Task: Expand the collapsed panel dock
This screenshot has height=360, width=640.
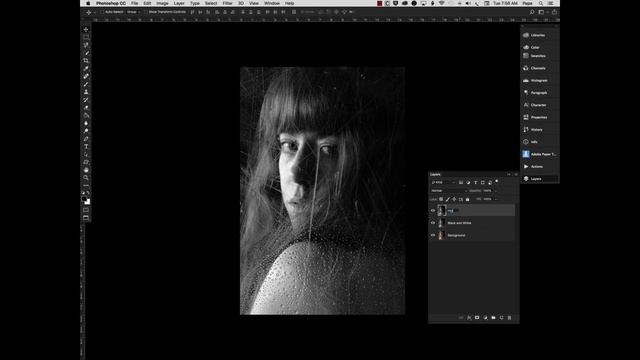Action: point(556,26)
